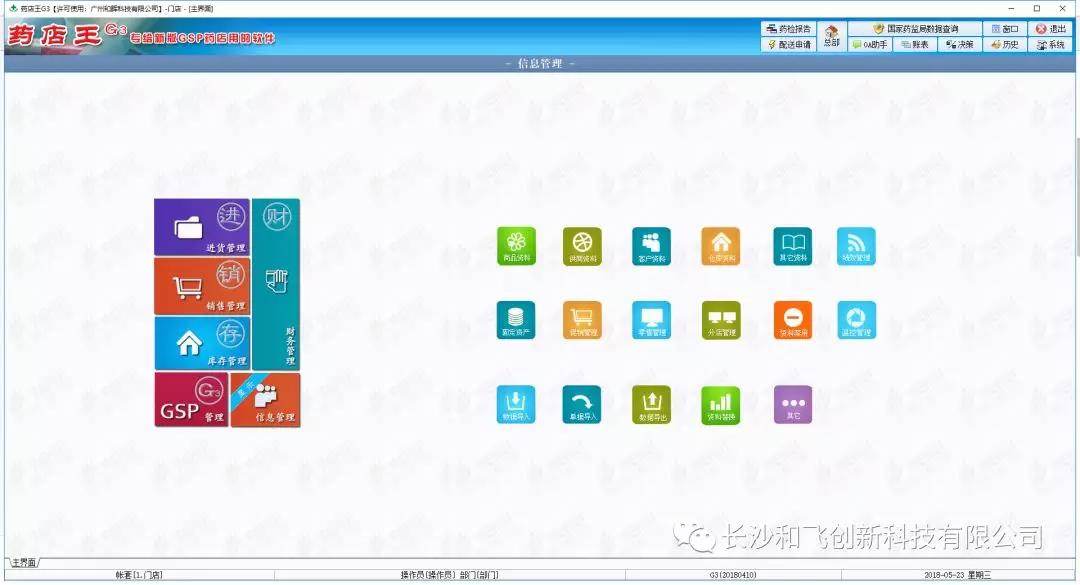Open the purple 其它 three-dots icon
The width and height of the screenshot is (1080, 585).
(793, 404)
